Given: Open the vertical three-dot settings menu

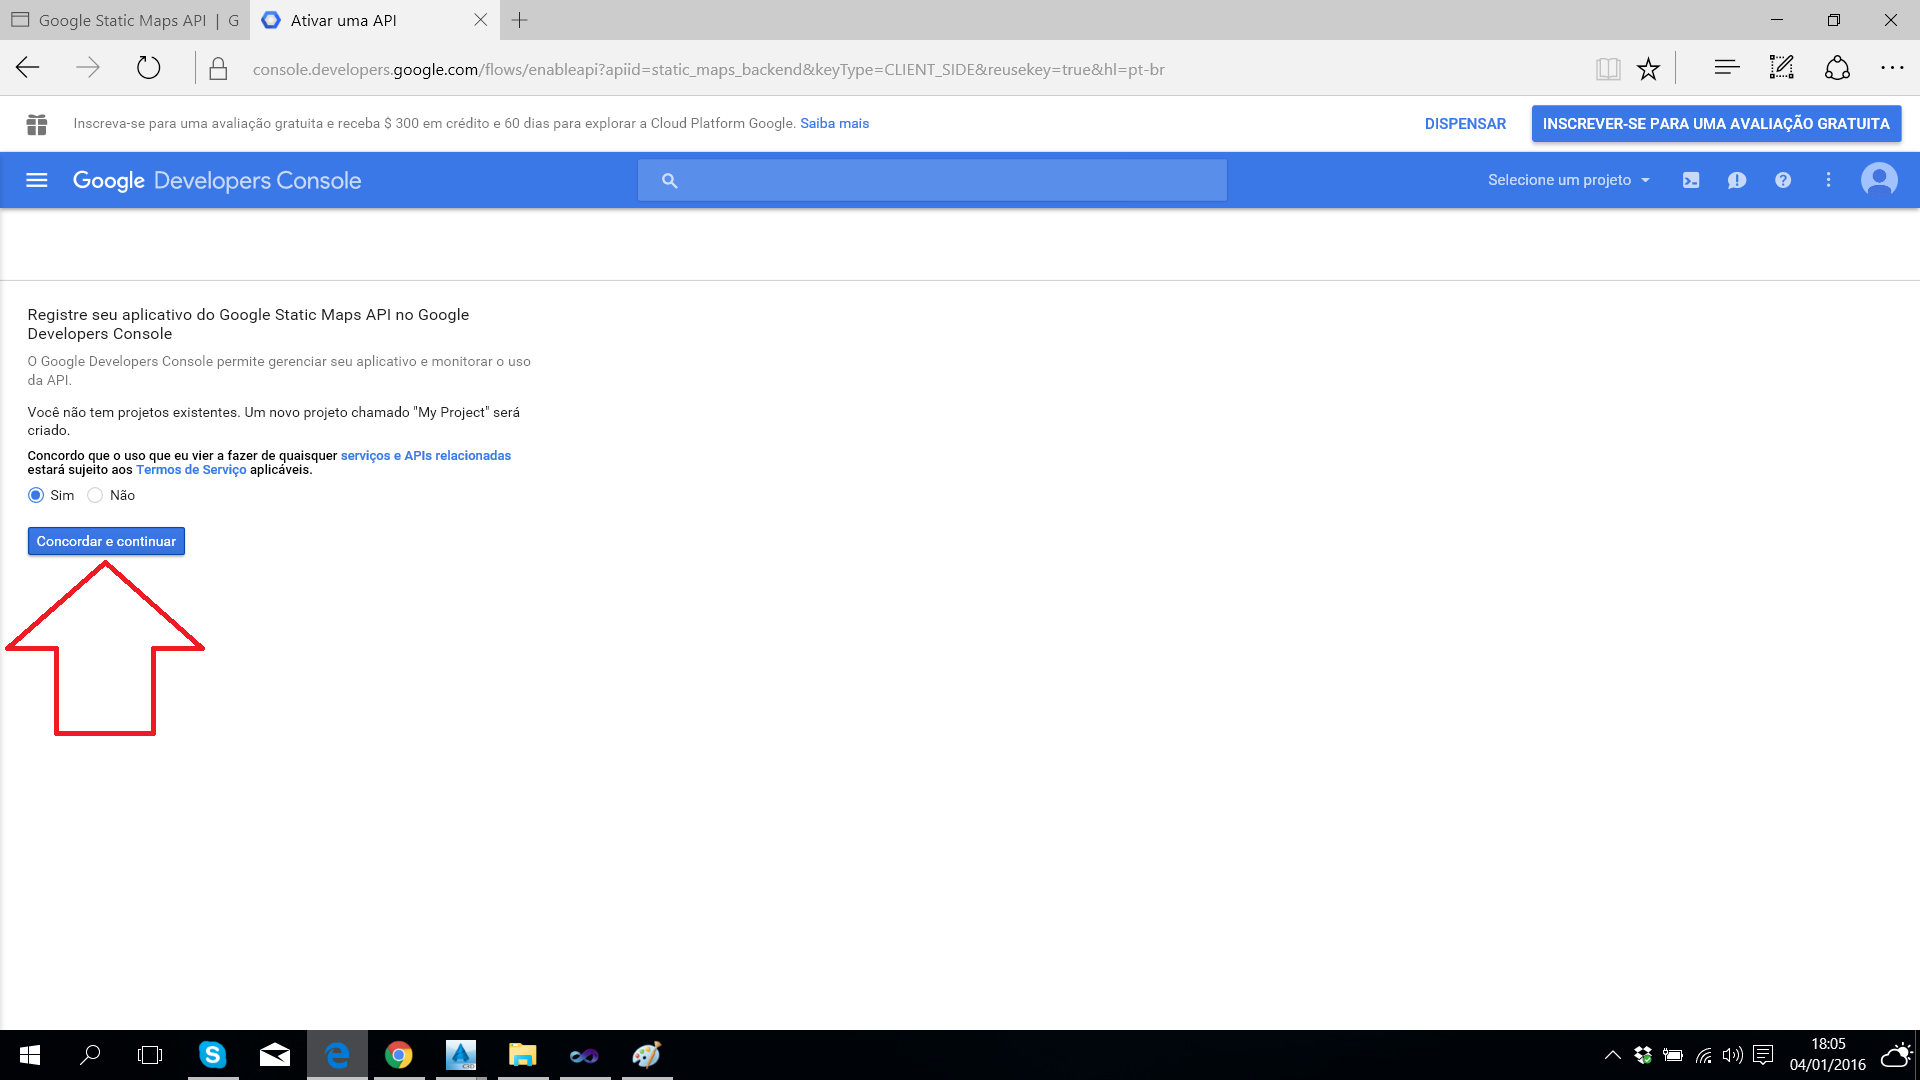Looking at the screenshot, I should tap(1829, 180).
